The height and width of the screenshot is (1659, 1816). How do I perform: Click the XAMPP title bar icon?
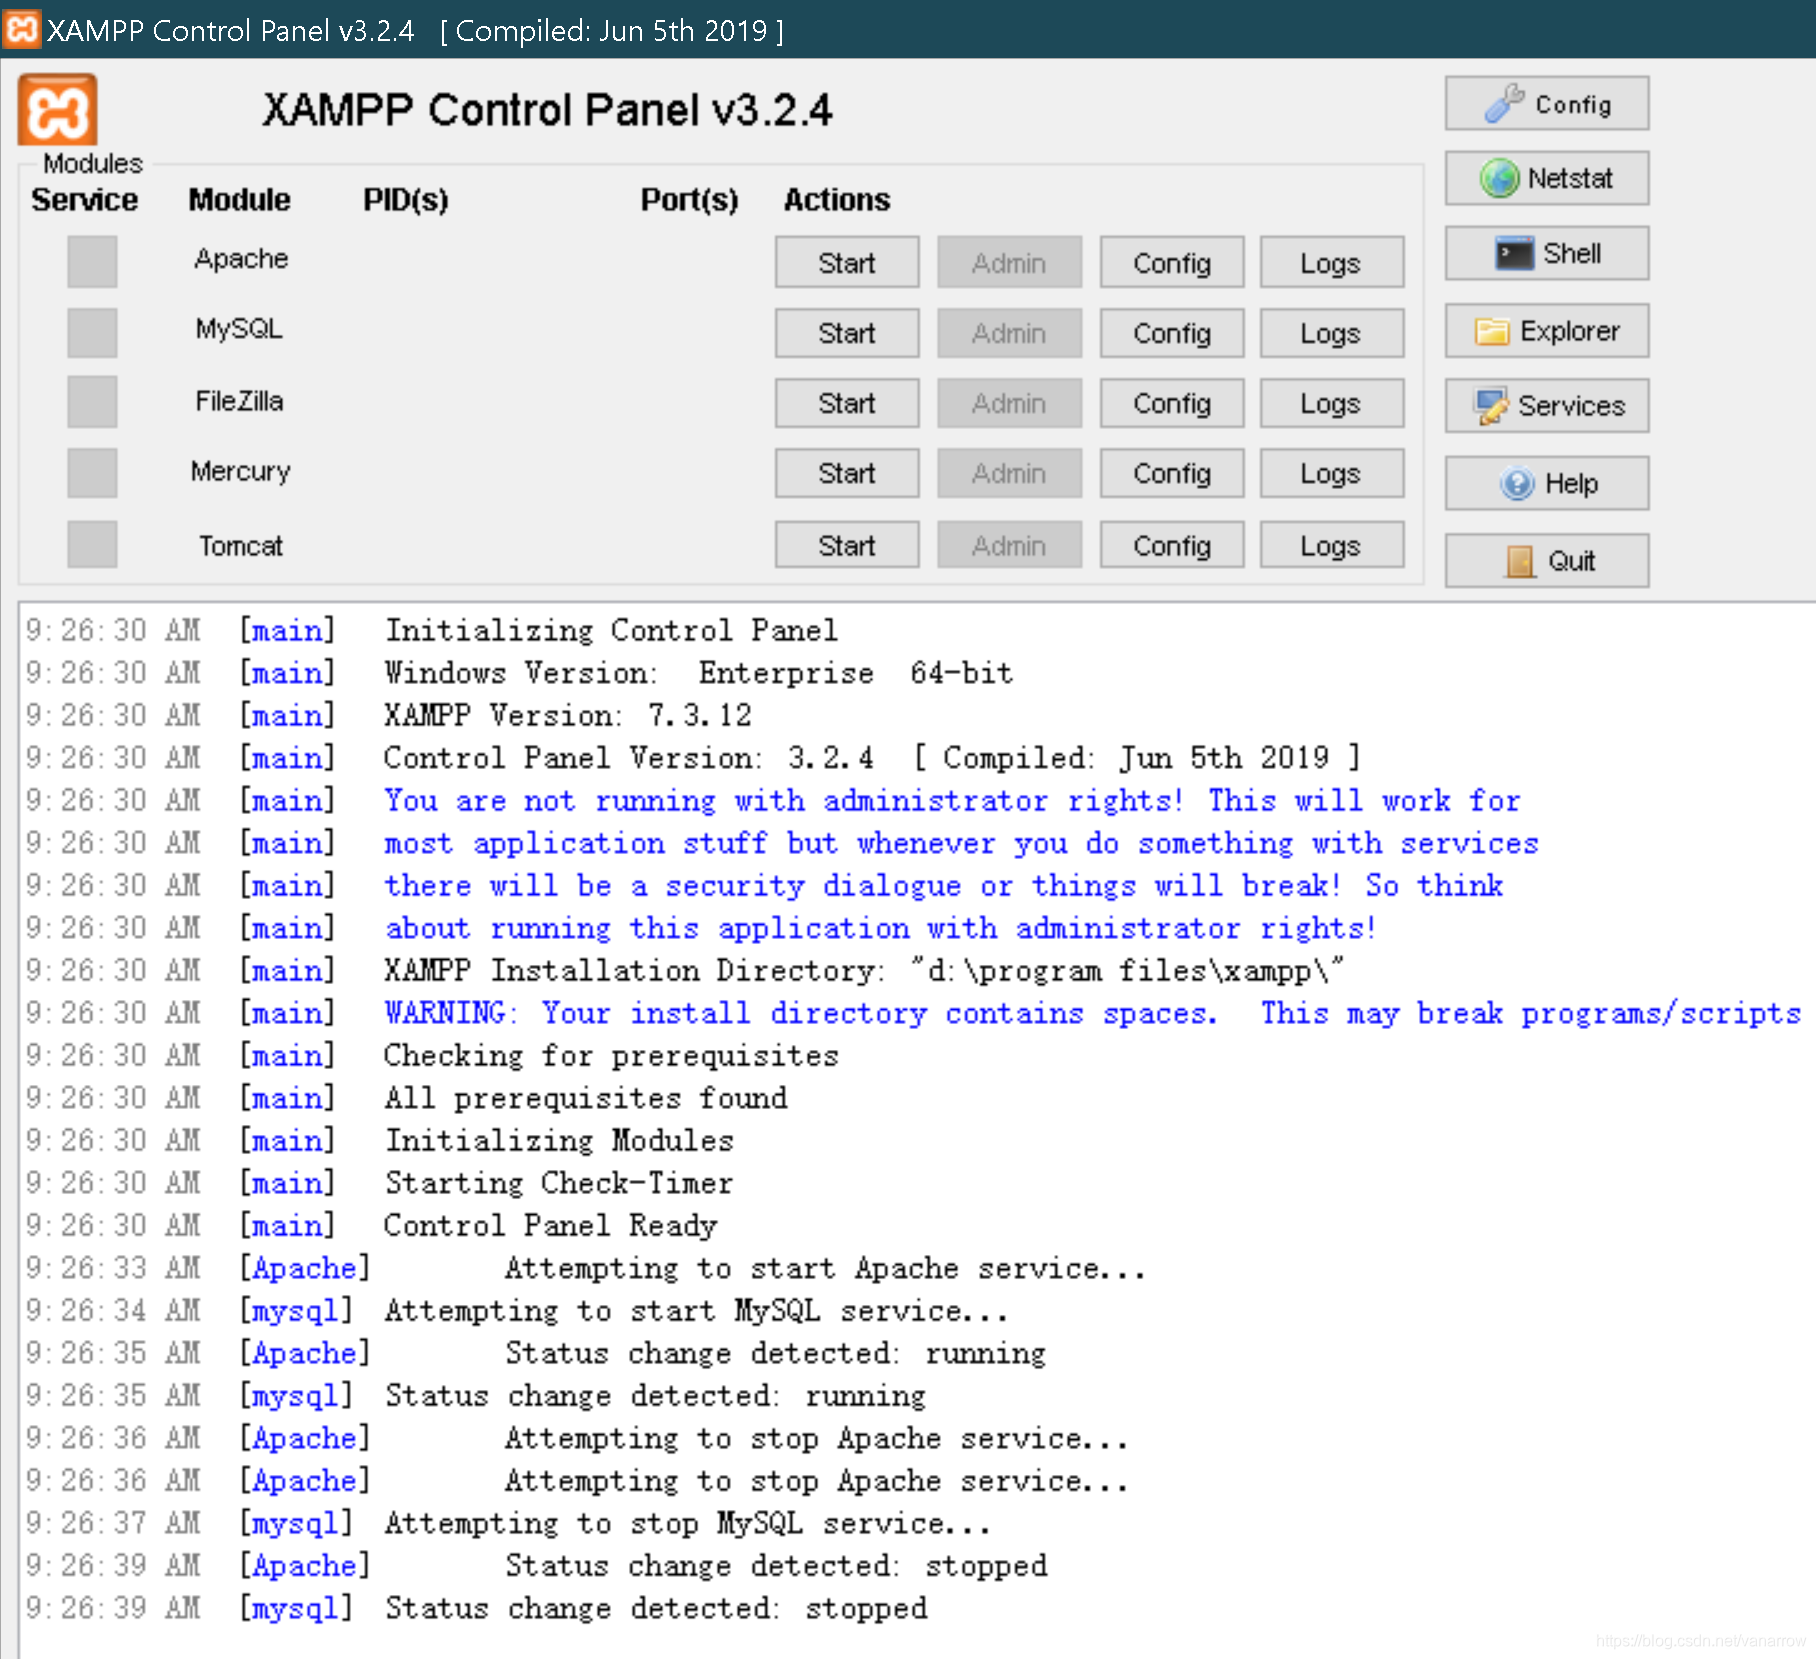point(21,29)
